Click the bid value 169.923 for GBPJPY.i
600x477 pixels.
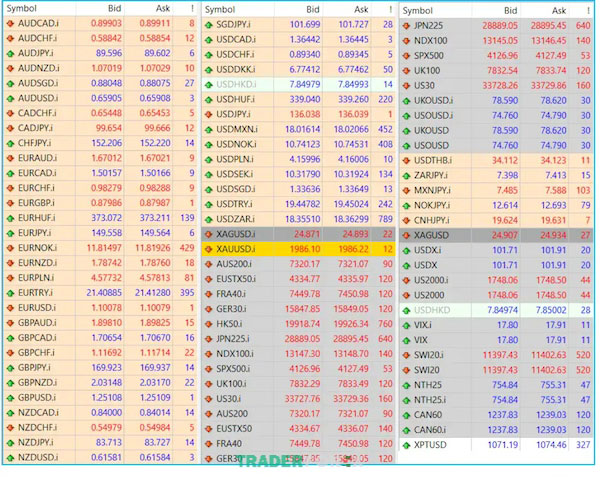pos(107,368)
